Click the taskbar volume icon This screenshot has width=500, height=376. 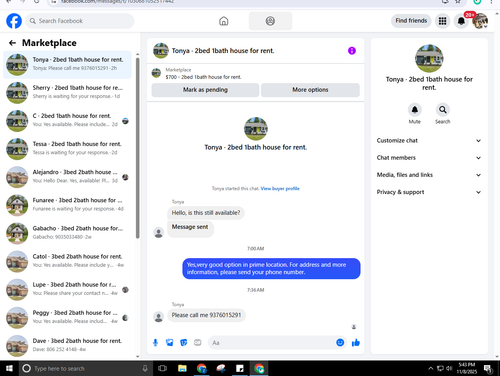pos(449,368)
